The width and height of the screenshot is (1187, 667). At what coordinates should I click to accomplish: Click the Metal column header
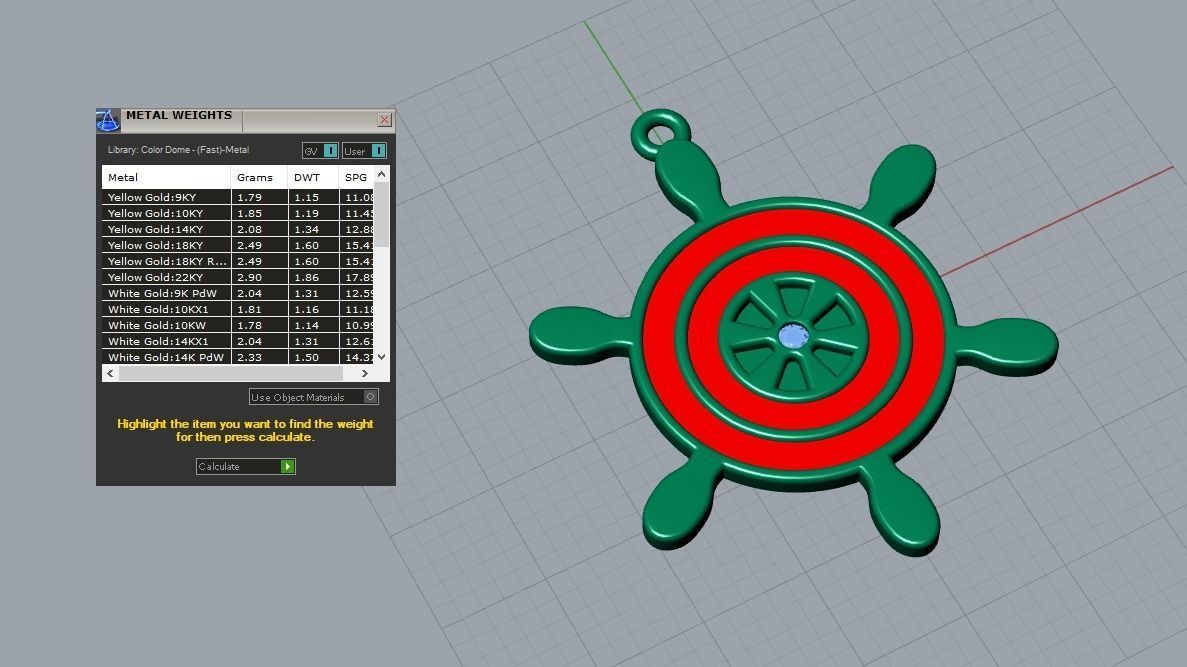[x=167, y=177]
